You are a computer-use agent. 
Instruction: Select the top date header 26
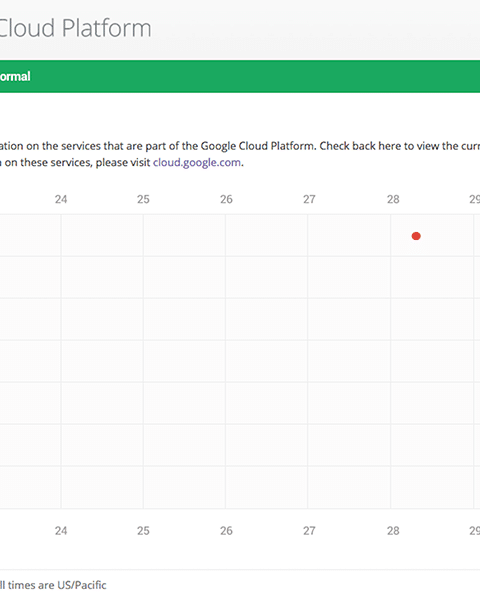pos(226,199)
